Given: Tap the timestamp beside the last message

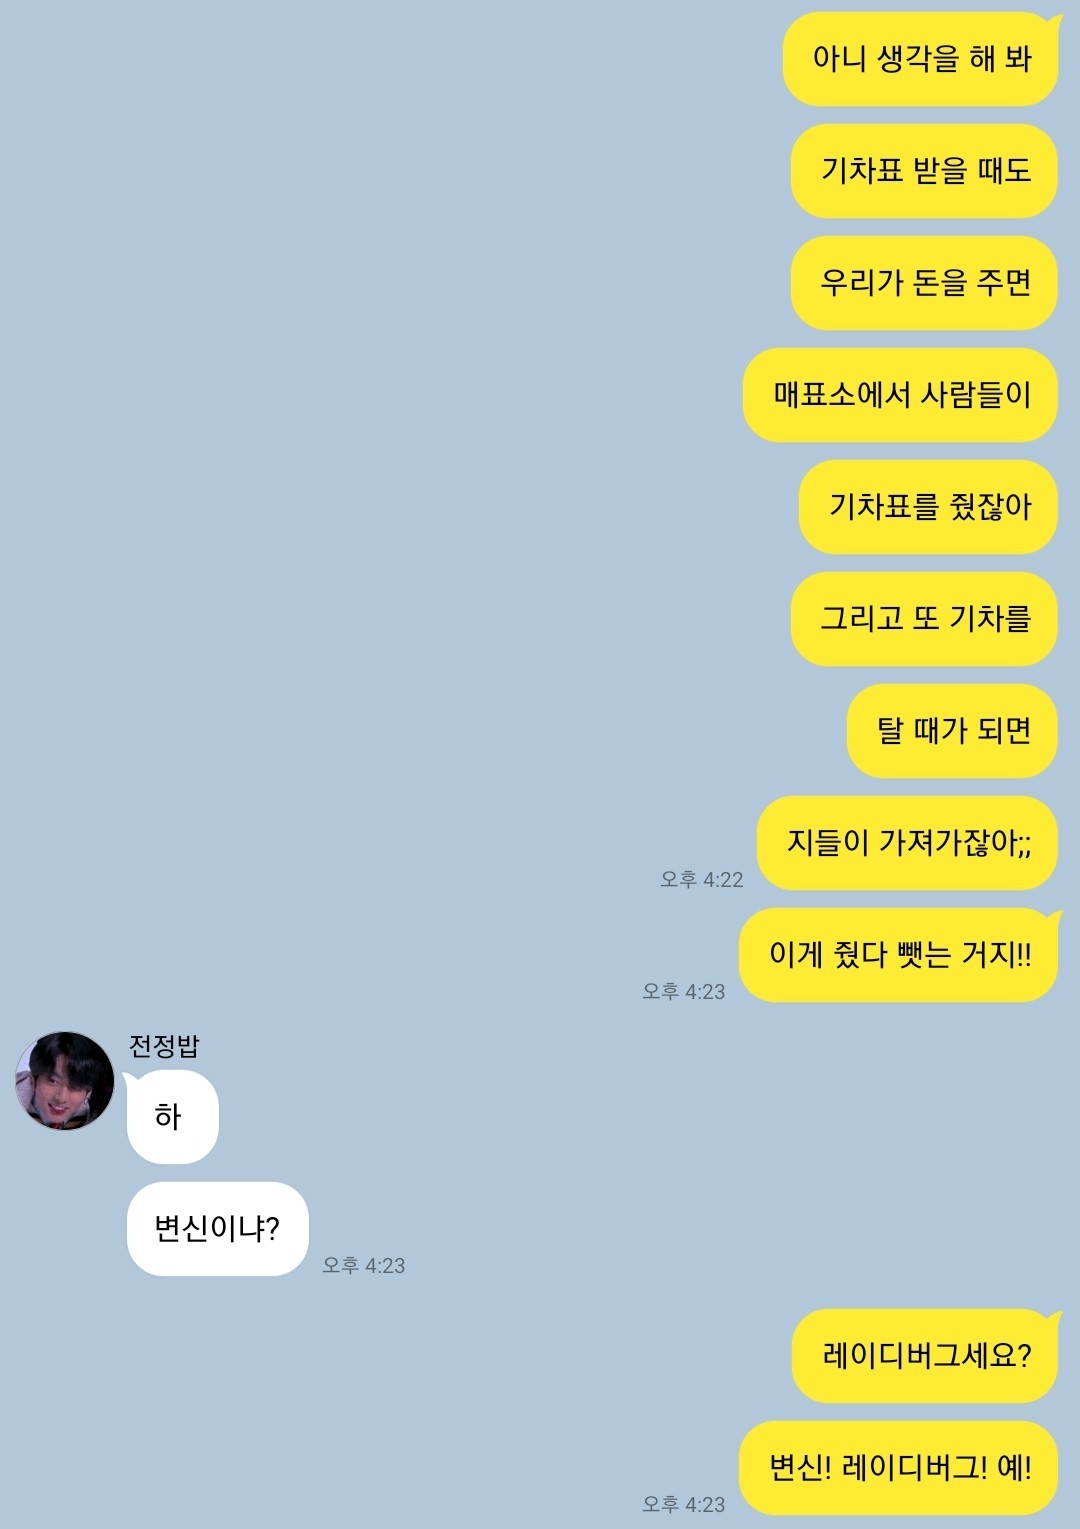Looking at the screenshot, I should pyautogui.click(x=684, y=1505).
